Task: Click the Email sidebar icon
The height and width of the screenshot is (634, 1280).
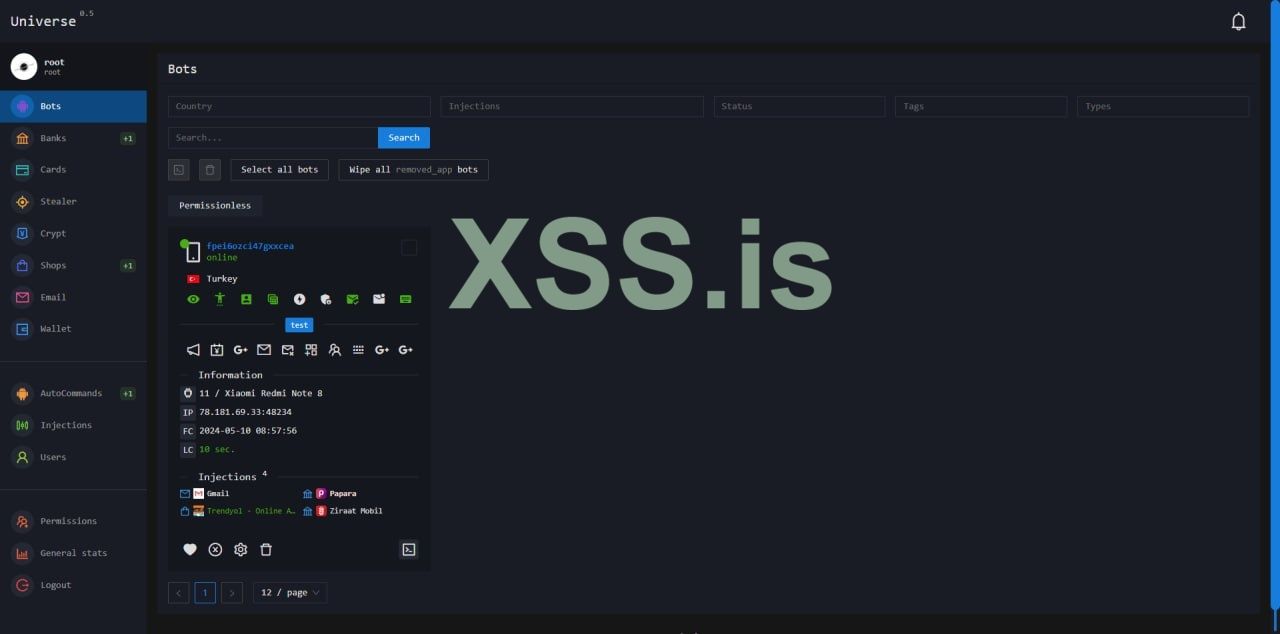Action: click(22, 297)
